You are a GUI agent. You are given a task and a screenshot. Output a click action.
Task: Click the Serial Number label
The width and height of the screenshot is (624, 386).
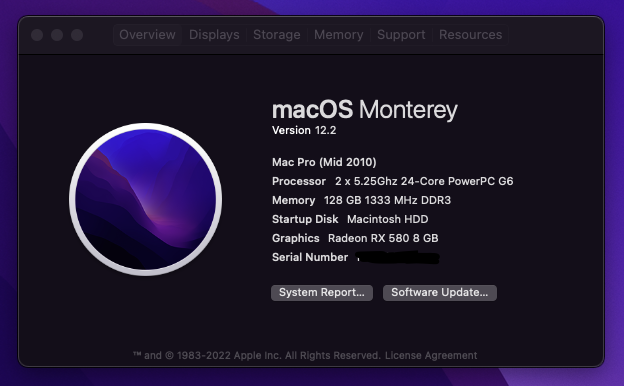coord(310,257)
